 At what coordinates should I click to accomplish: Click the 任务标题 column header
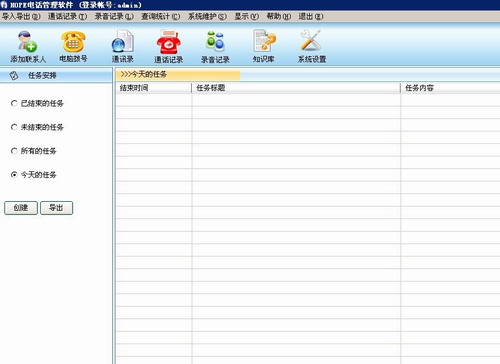click(x=296, y=88)
